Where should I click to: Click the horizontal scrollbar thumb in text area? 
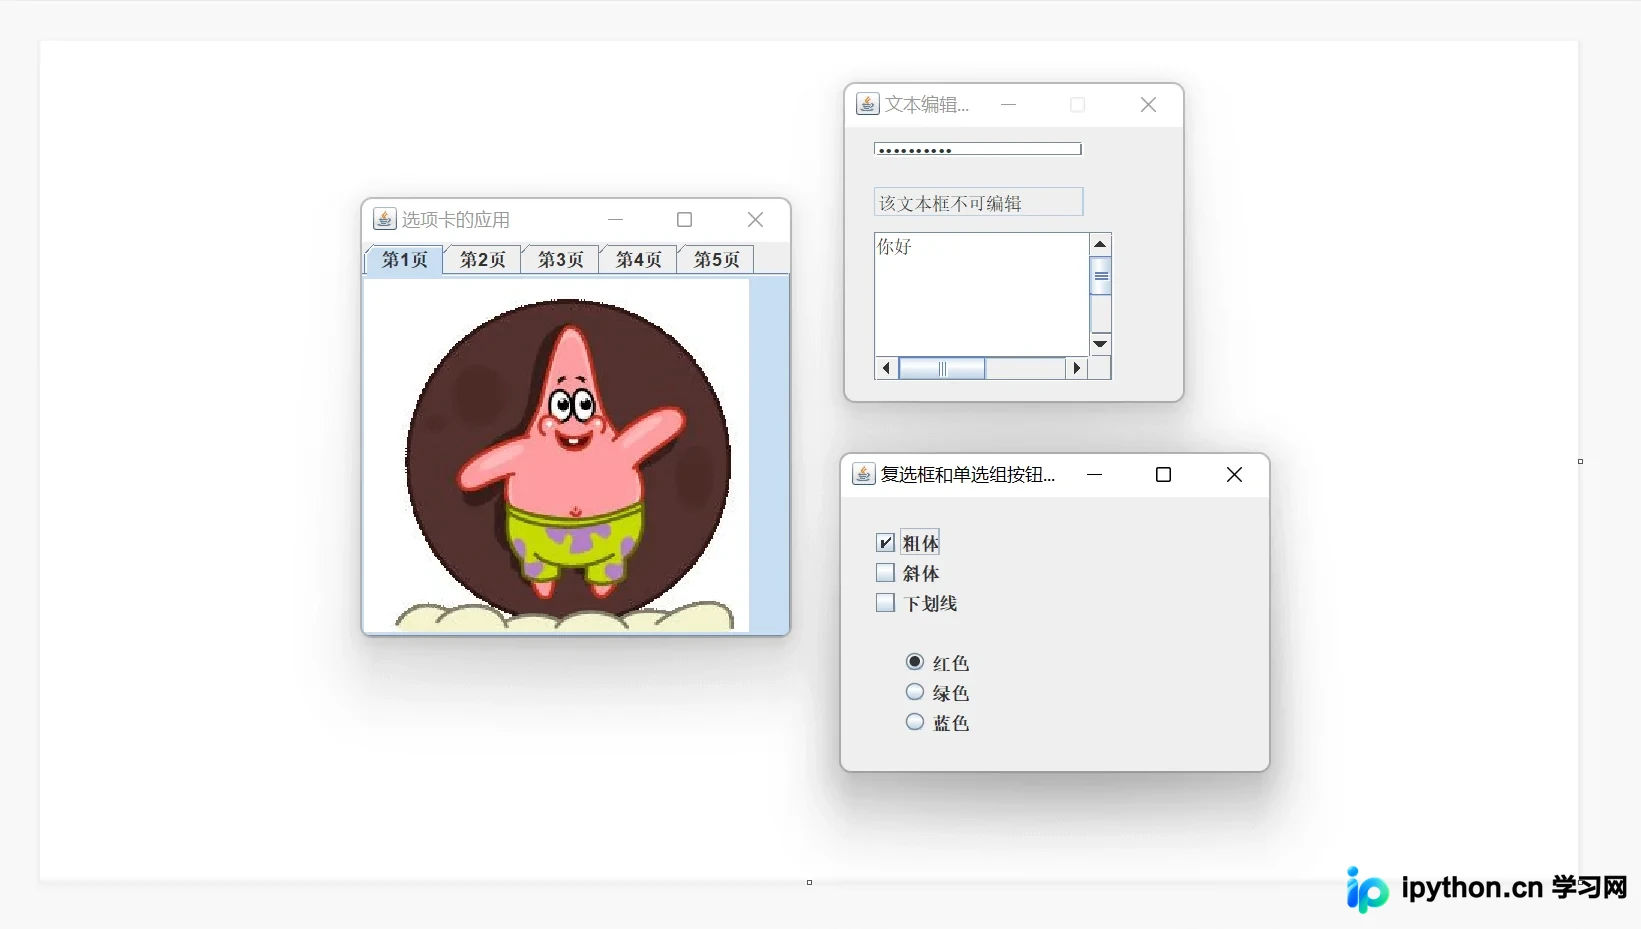coord(942,368)
